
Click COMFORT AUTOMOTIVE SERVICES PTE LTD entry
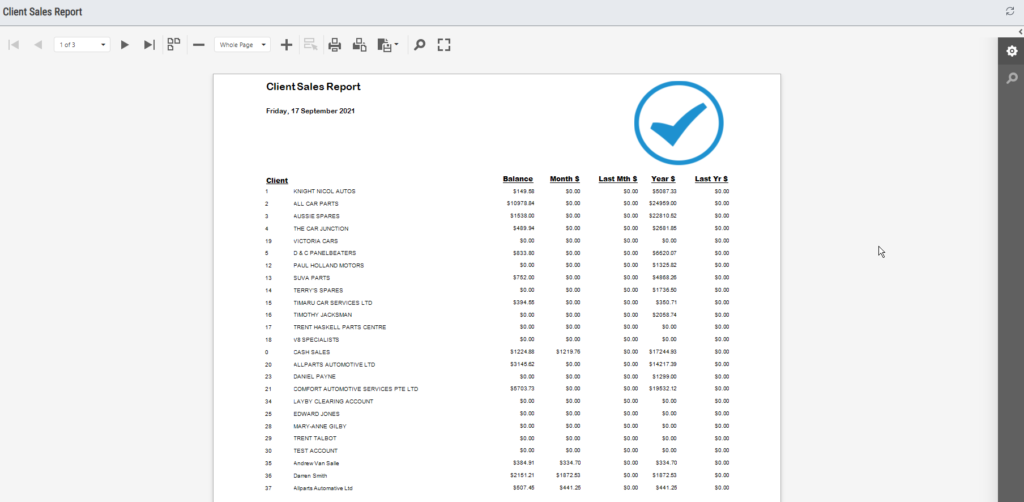(x=356, y=389)
